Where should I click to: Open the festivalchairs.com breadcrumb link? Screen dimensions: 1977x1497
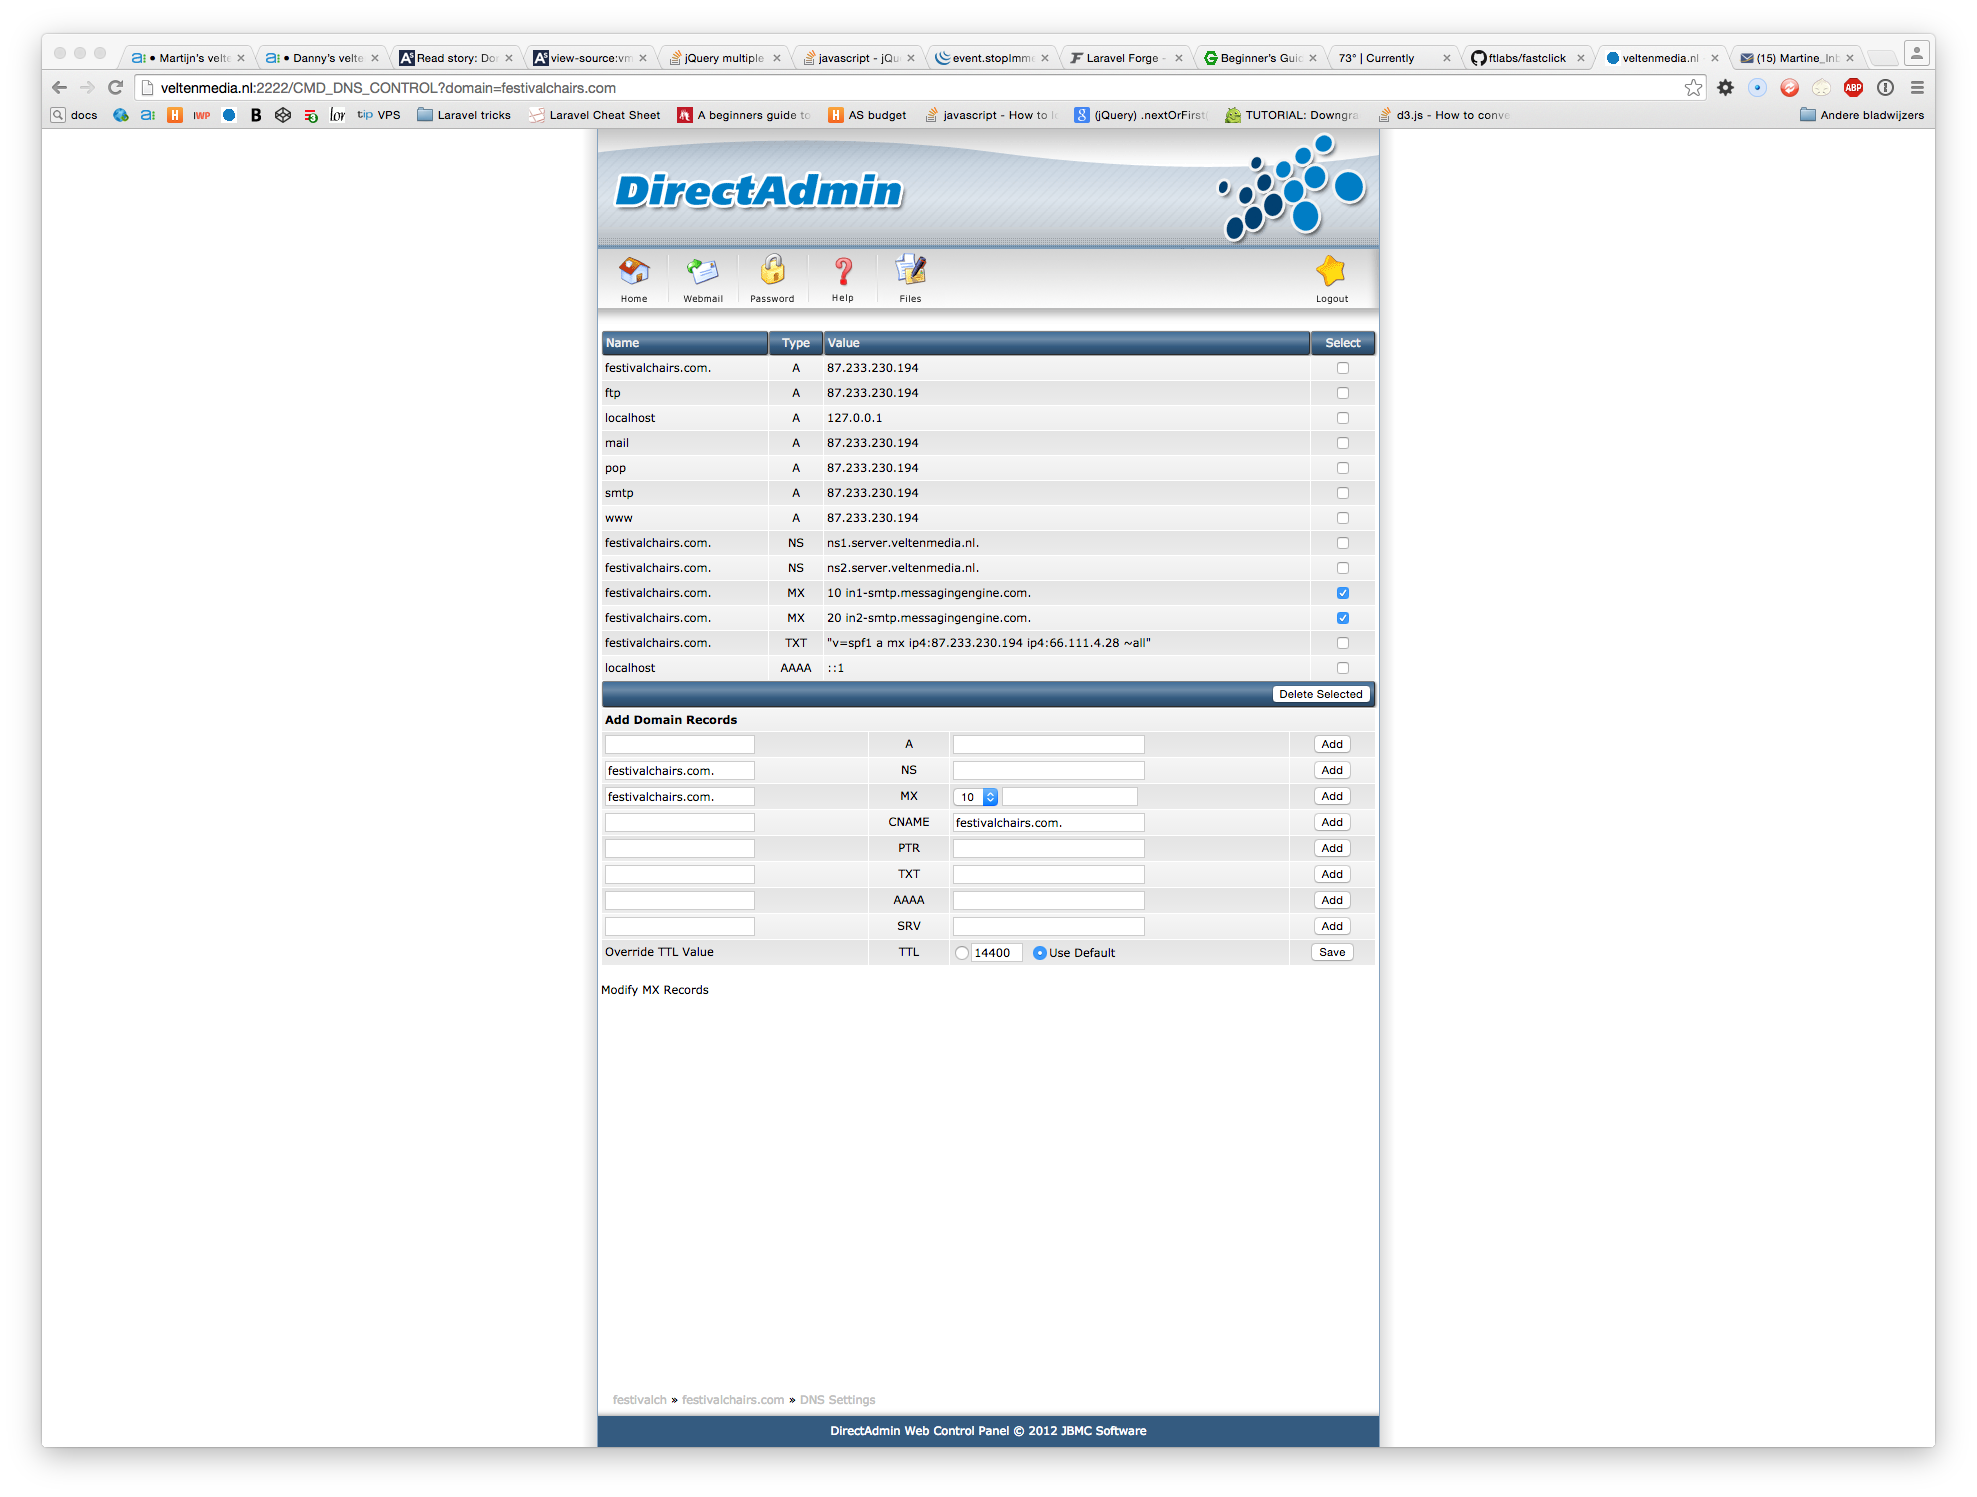[x=733, y=1400]
